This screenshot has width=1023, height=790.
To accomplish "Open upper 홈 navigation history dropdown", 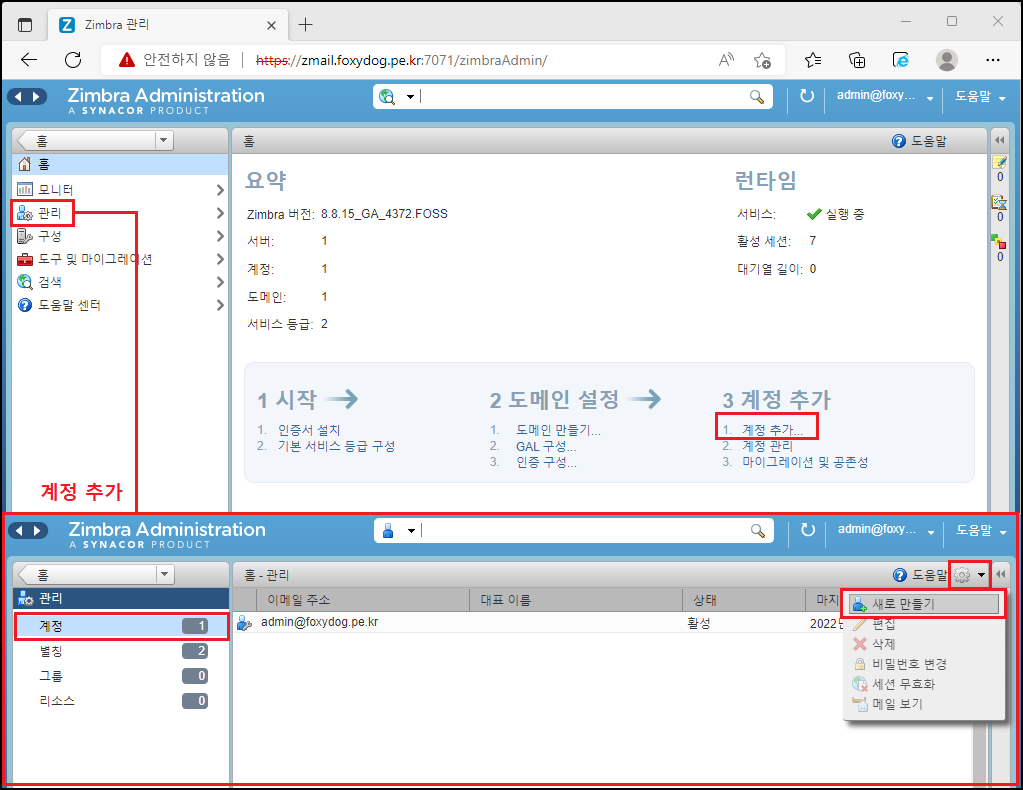I will (x=164, y=140).
